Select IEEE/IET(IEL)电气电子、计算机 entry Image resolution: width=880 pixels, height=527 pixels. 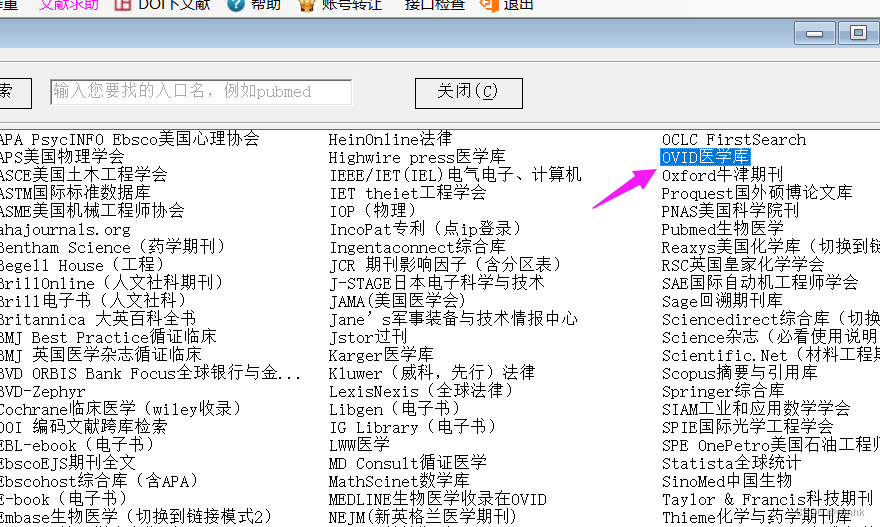pos(455,175)
